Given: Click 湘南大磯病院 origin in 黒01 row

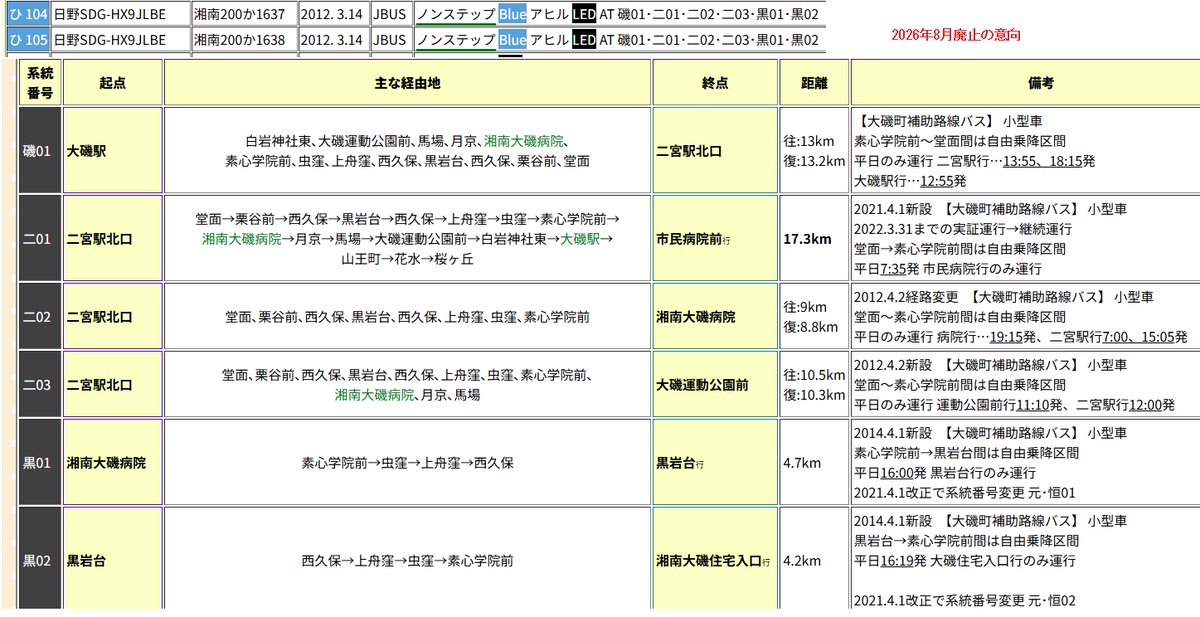Looking at the screenshot, I should click(106, 463).
